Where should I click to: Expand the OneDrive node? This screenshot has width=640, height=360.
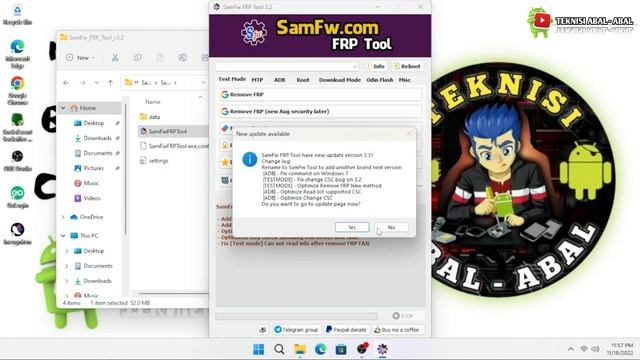pyautogui.click(x=63, y=217)
